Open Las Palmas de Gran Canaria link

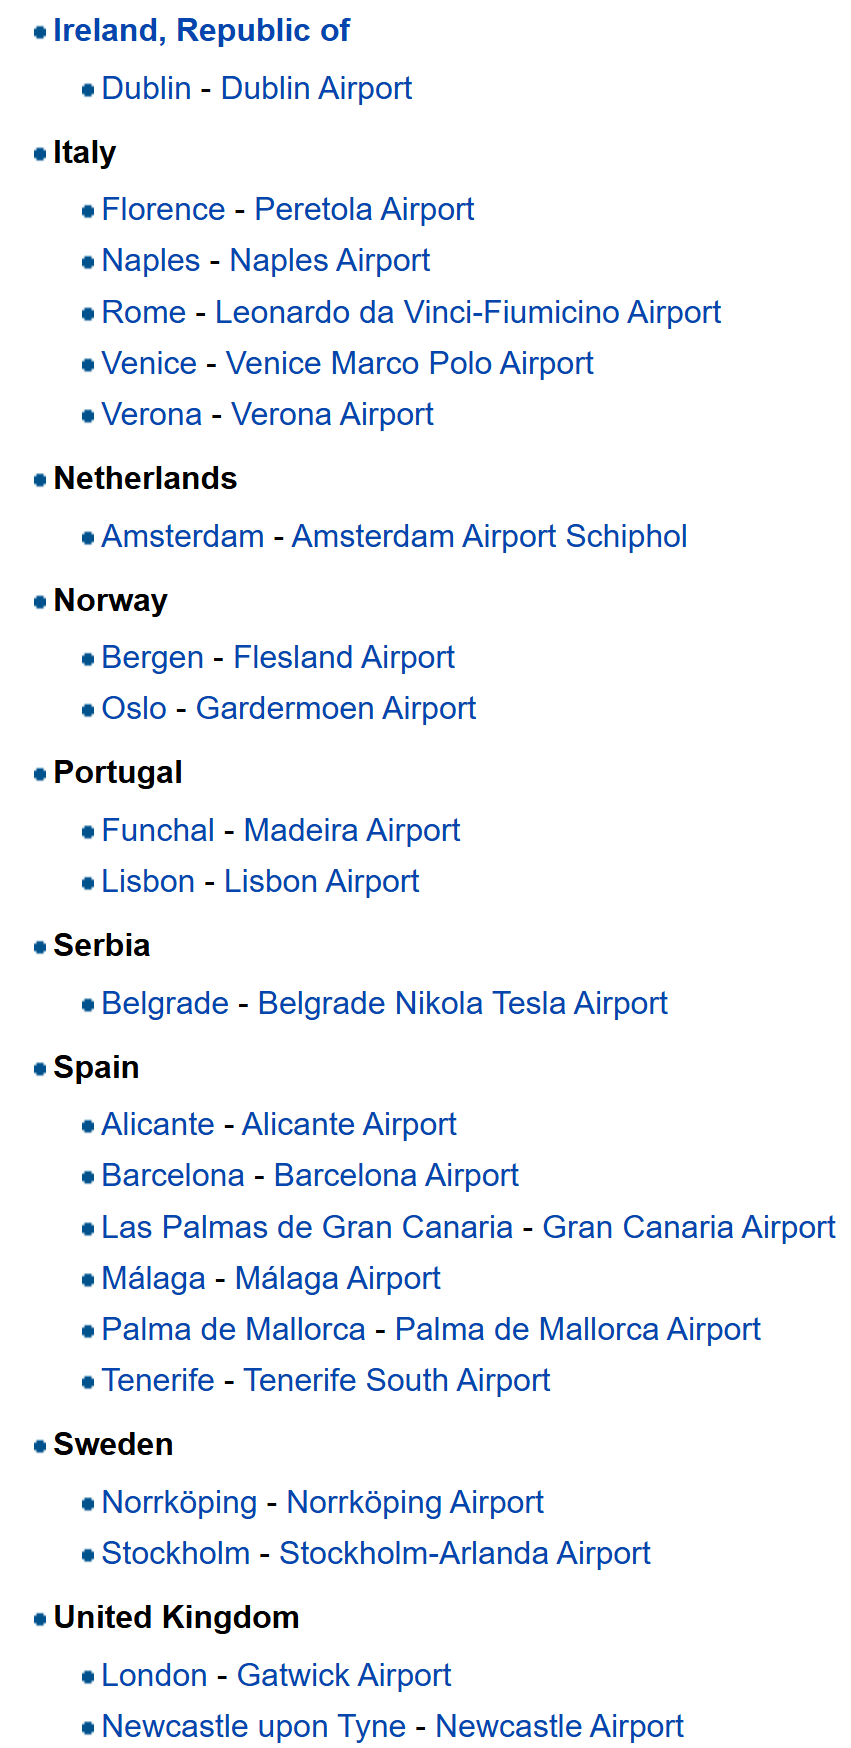[307, 1228]
